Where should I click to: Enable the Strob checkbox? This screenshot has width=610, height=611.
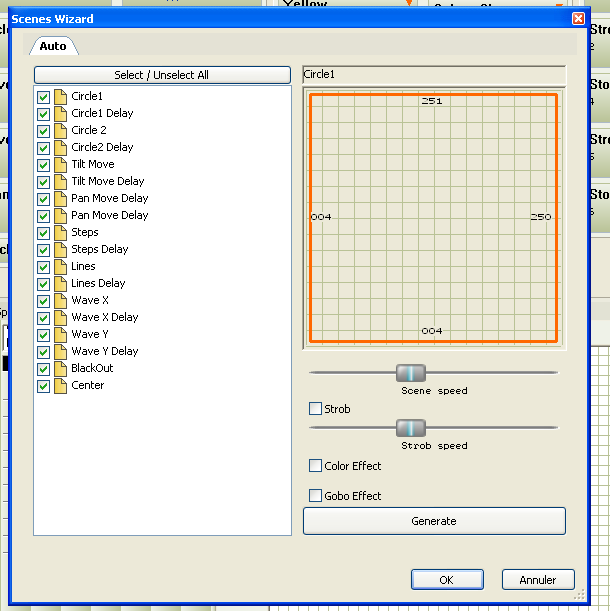coord(315,409)
